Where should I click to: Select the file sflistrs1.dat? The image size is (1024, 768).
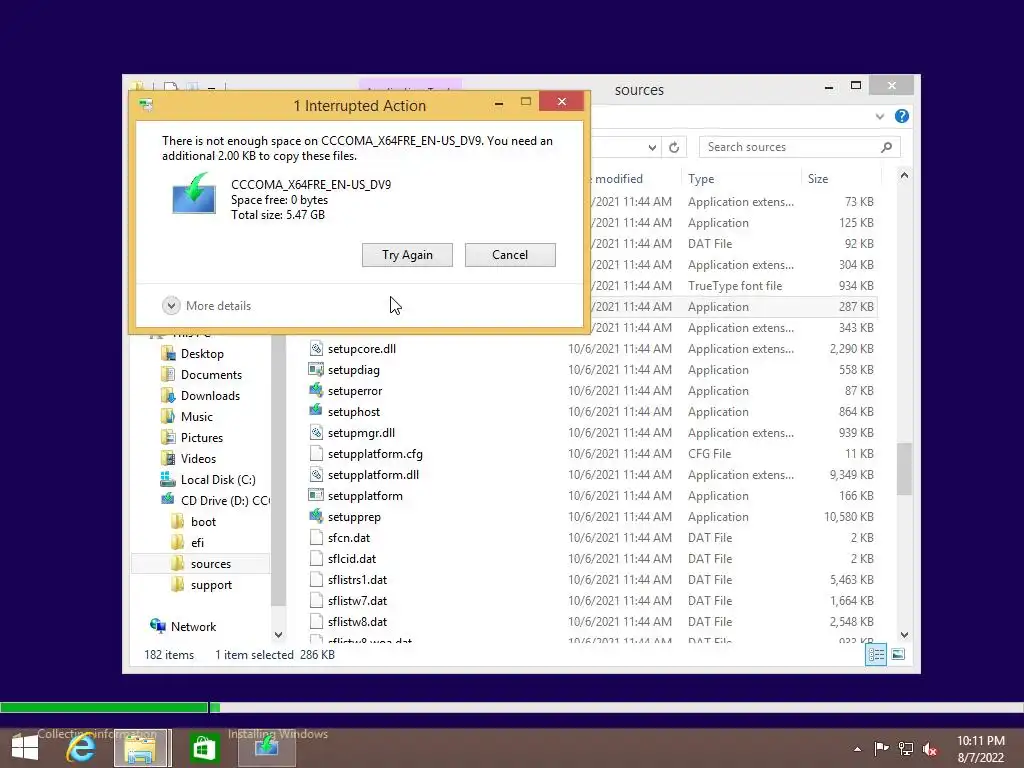357,580
